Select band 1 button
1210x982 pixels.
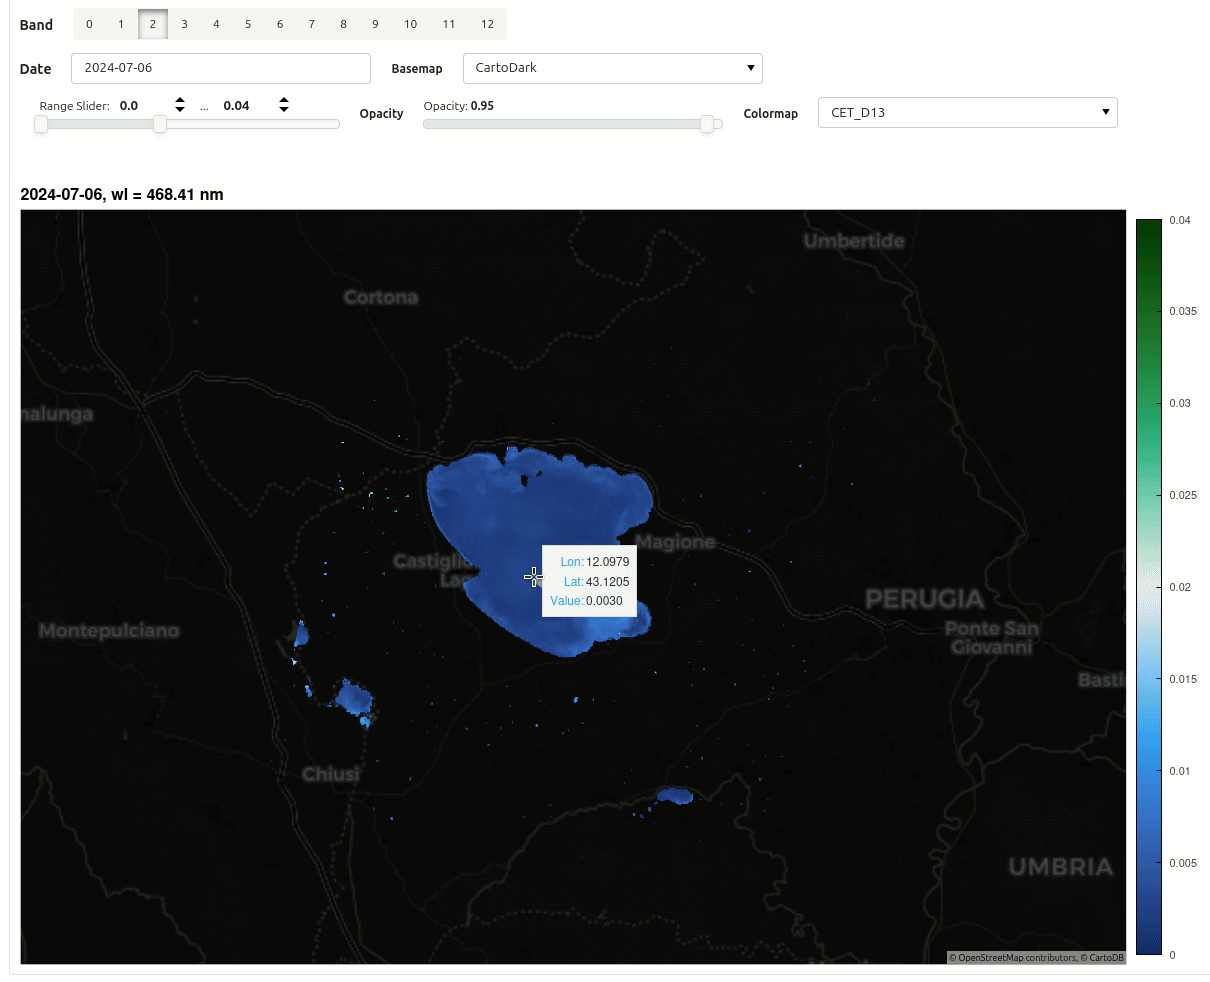pyautogui.click(x=121, y=24)
